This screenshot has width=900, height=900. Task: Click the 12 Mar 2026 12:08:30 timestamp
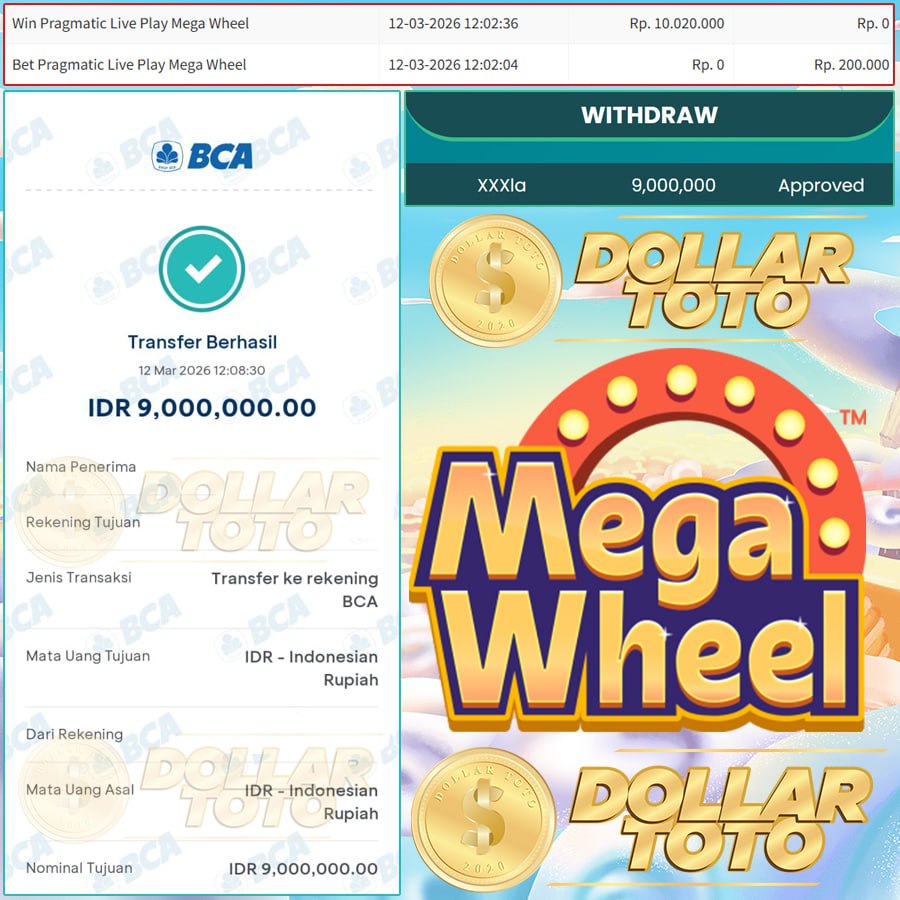[202, 370]
